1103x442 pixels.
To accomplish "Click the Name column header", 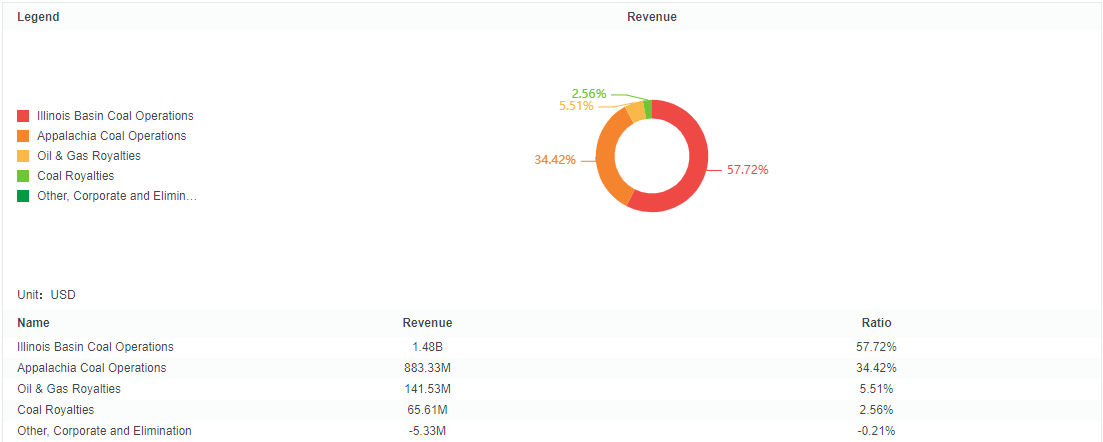I will pos(33,323).
